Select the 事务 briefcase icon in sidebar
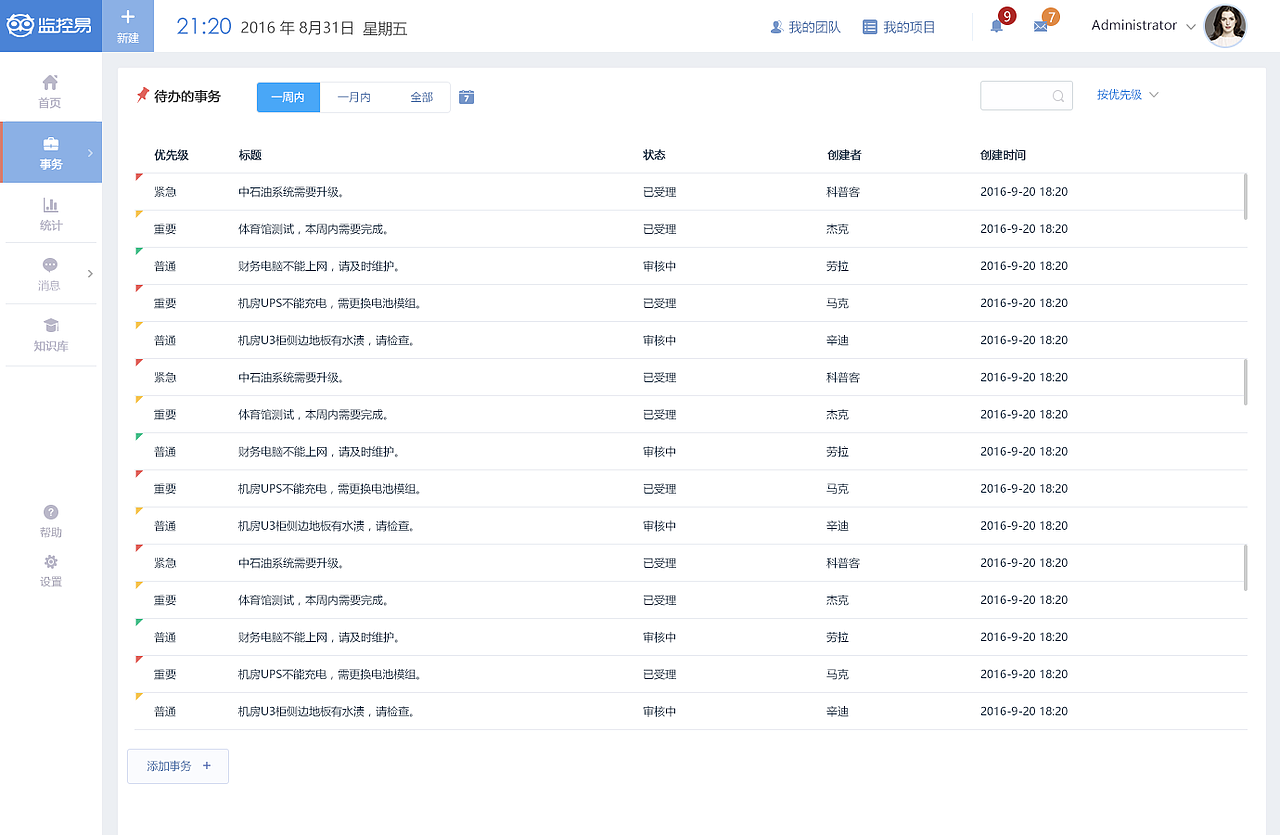 click(x=50, y=144)
